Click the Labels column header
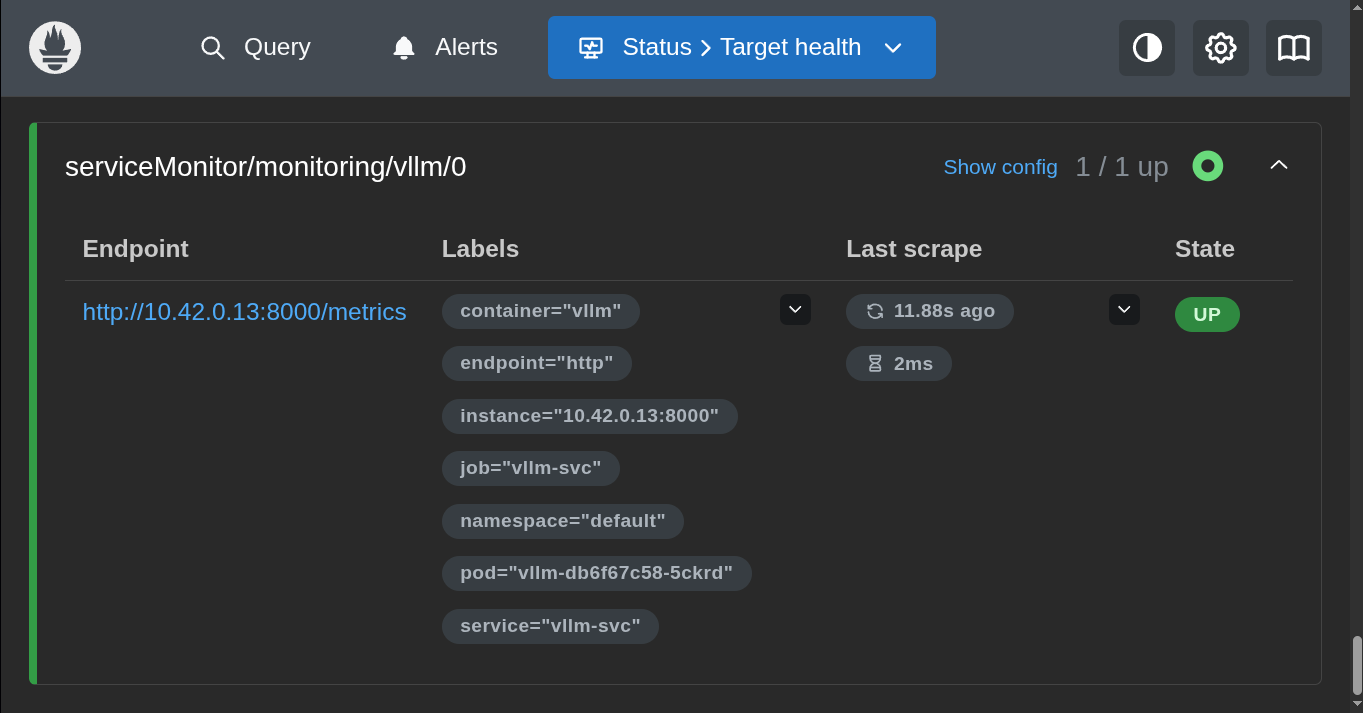Image resolution: width=1363 pixels, height=713 pixels. pos(481,249)
